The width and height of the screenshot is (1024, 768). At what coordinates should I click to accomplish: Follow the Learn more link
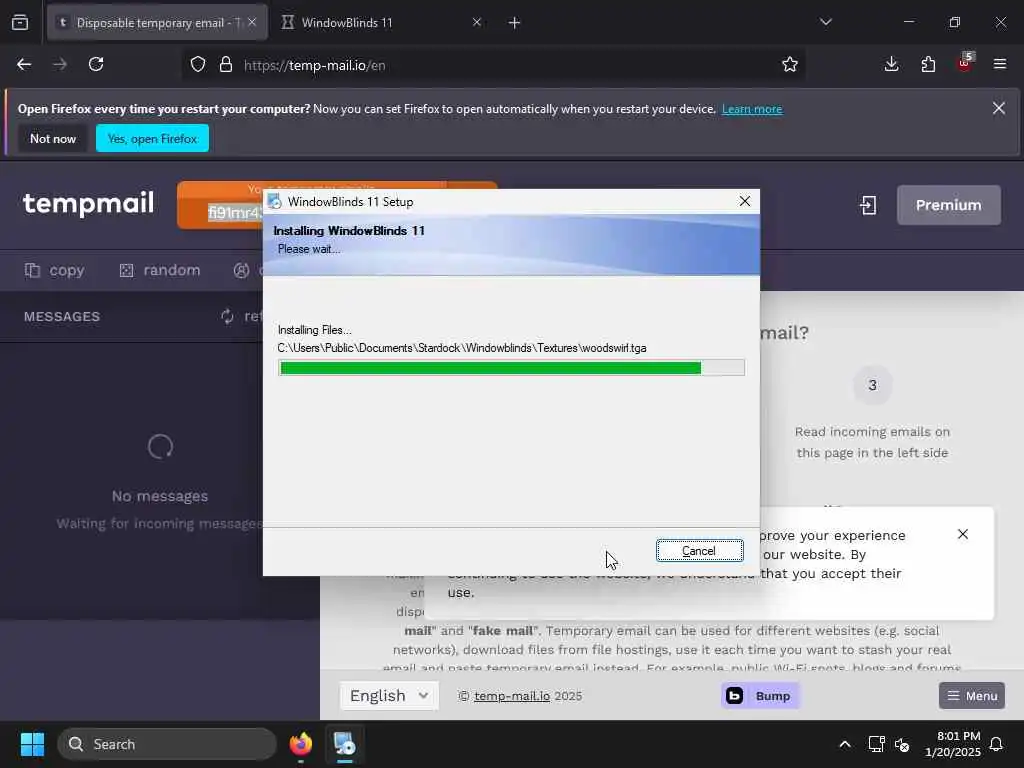pos(752,109)
